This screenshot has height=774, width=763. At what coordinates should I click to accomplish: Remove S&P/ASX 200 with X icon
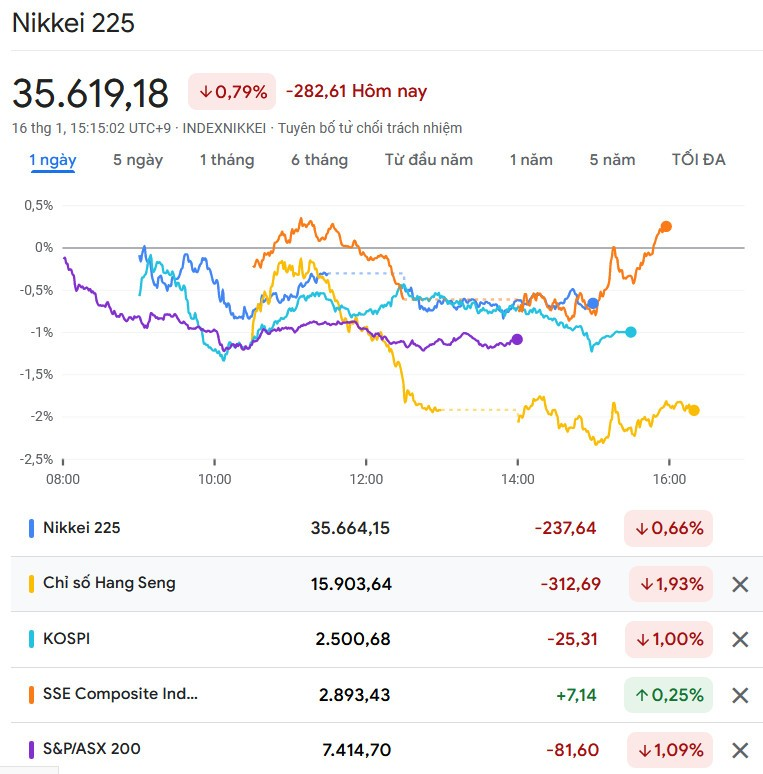(740, 750)
